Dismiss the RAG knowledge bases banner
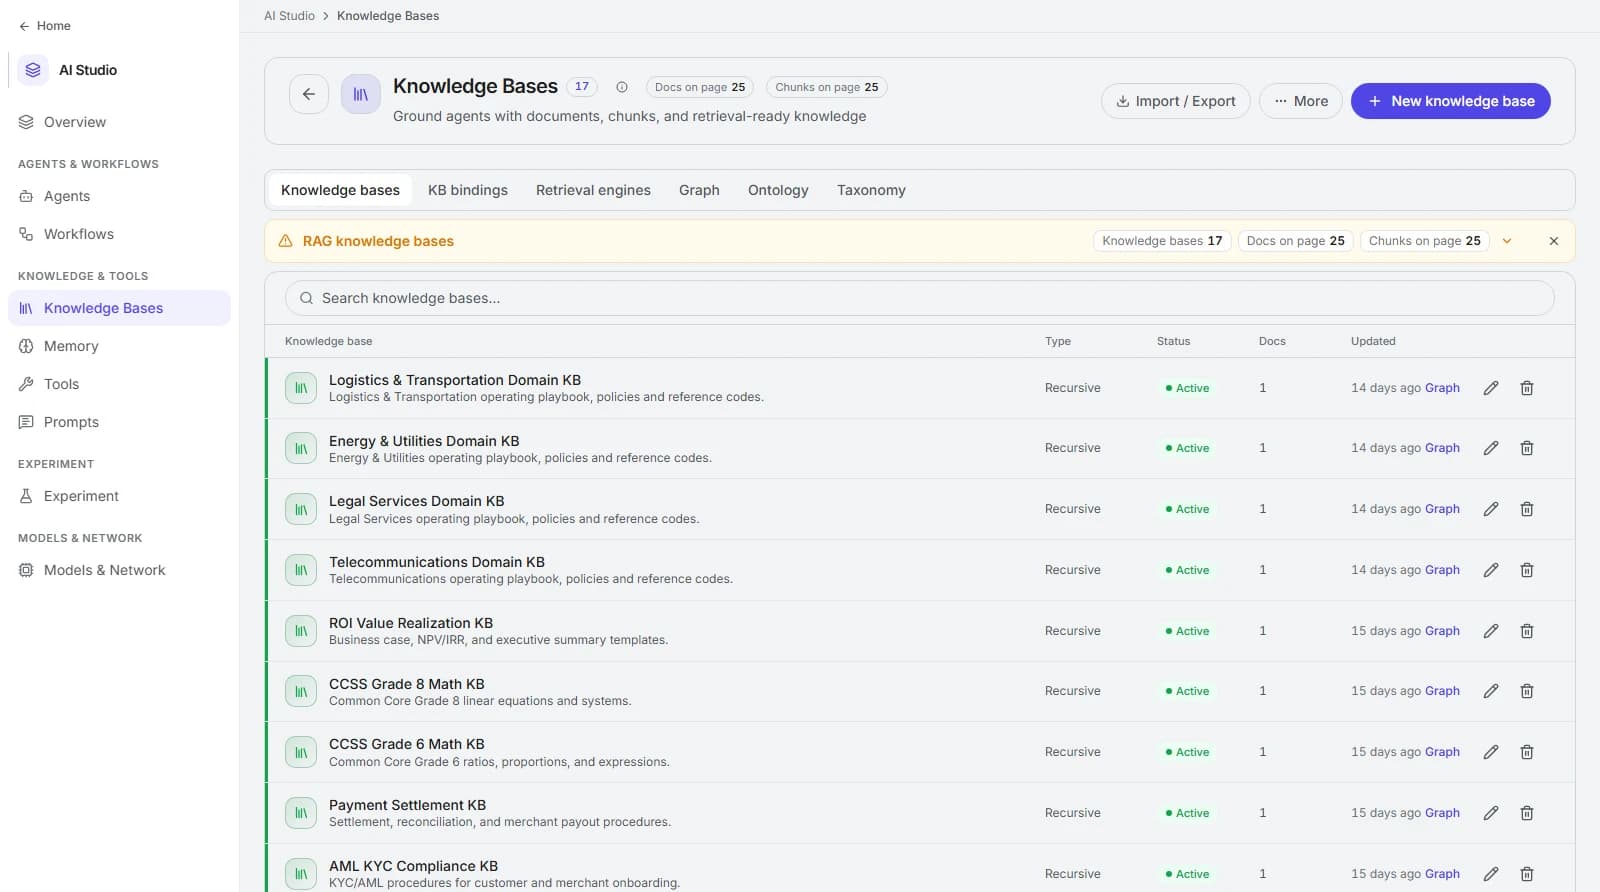 [1554, 241]
